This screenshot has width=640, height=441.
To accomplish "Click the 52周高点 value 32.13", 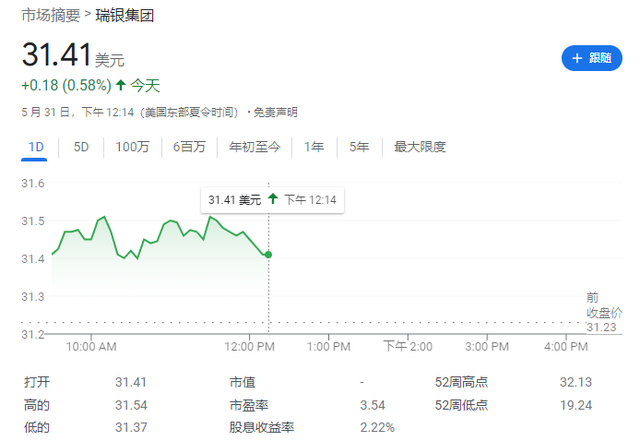I will 576,382.
